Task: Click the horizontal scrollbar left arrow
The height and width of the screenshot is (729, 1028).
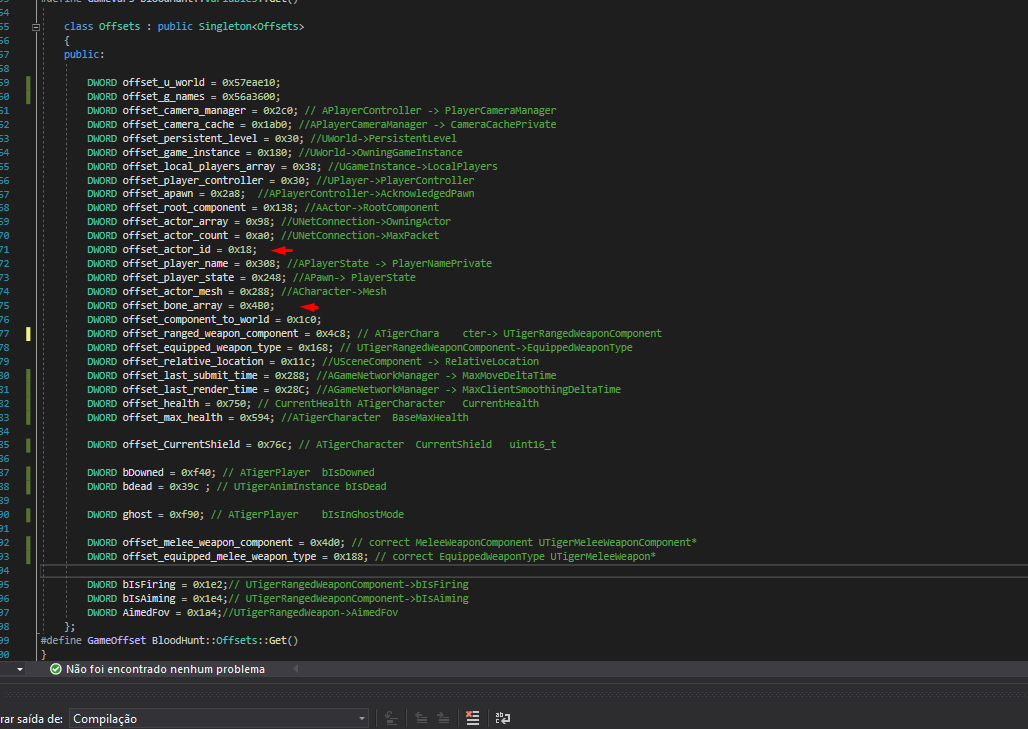Action: [296, 669]
